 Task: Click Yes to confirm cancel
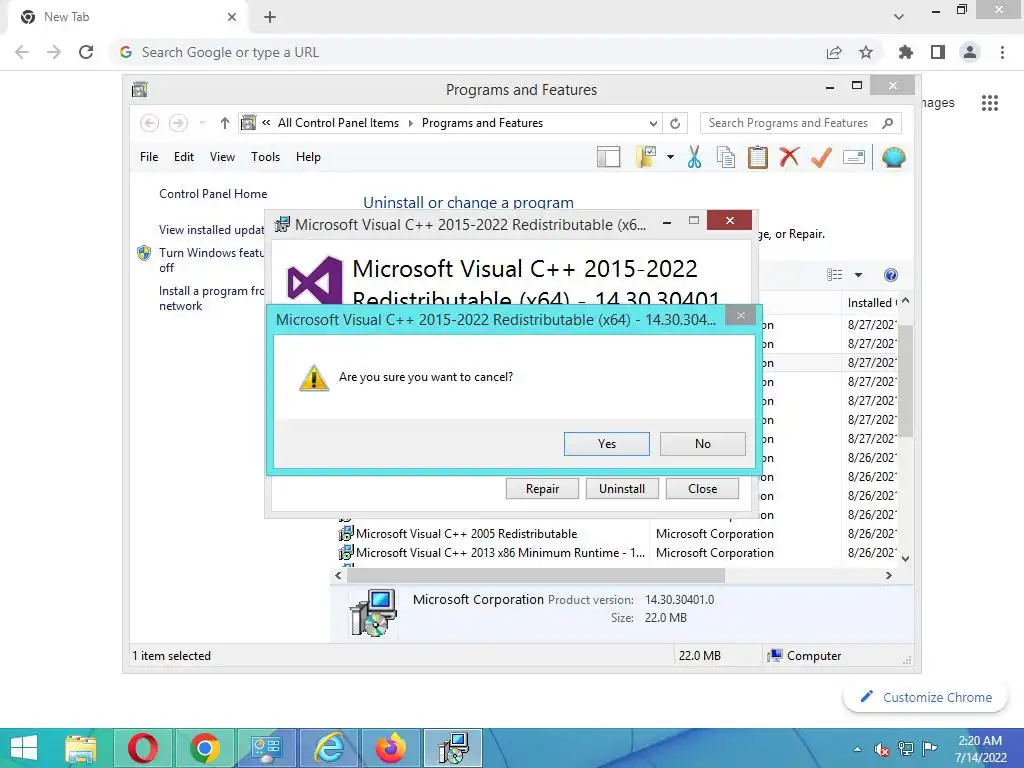(606, 443)
